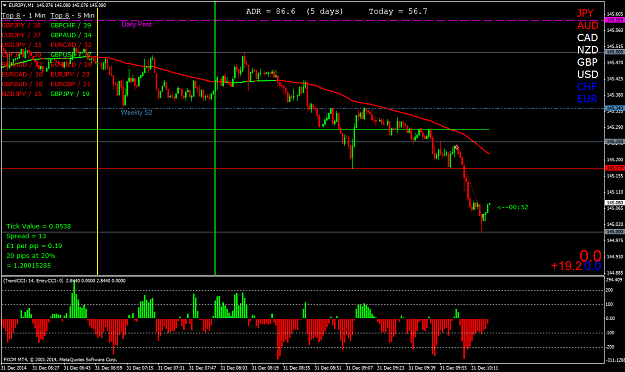
Task: Click the large red '0.0' value
Action: pyautogui.click(x=590, y=256)
